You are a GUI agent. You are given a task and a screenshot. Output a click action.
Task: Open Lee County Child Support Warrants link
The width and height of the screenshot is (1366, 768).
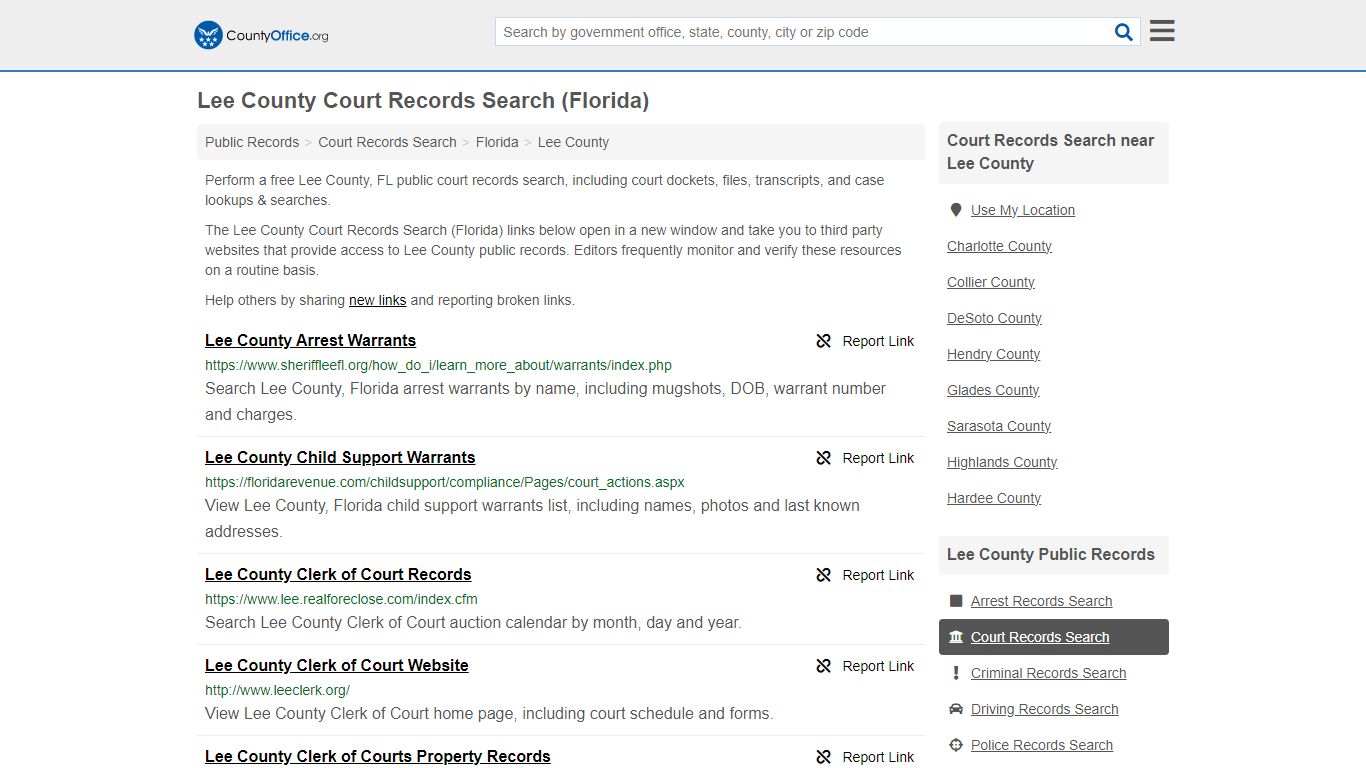point(340,458)
